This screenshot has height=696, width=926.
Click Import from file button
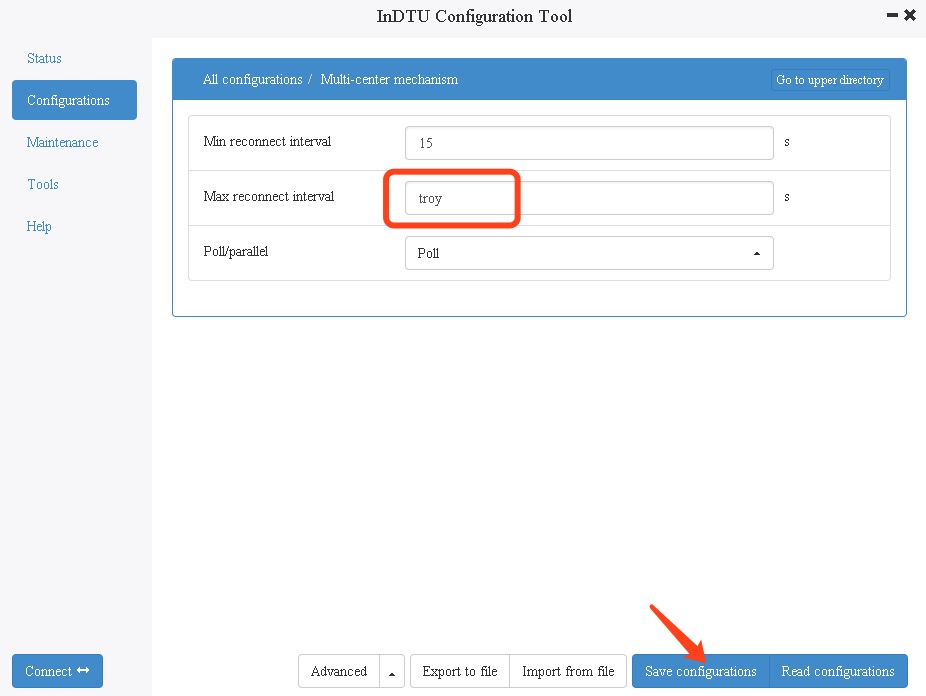(x=568, y=671)
